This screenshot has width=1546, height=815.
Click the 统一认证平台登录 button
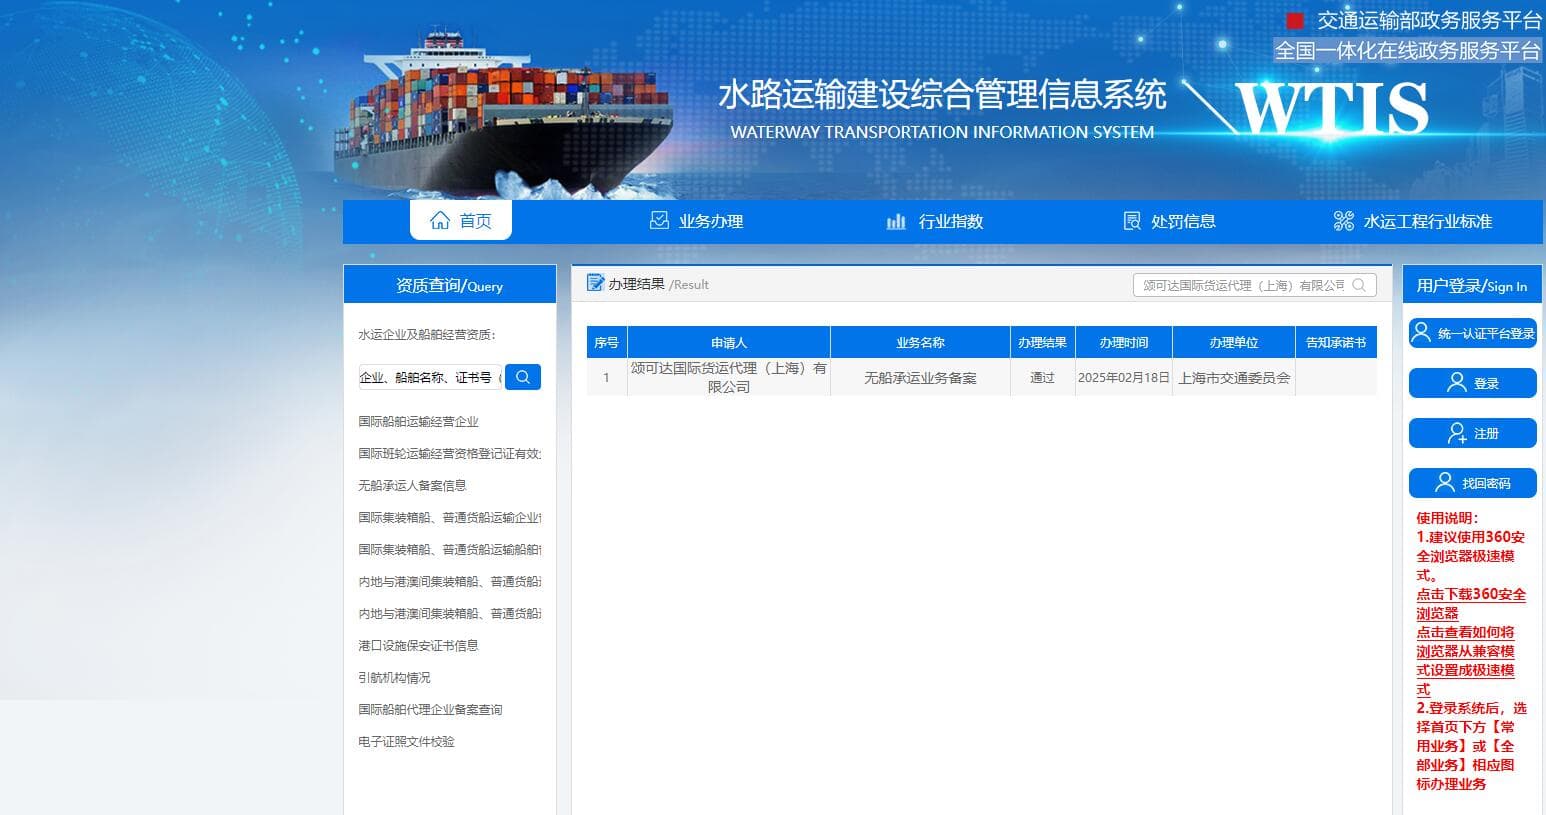[x=1473, y=333]
